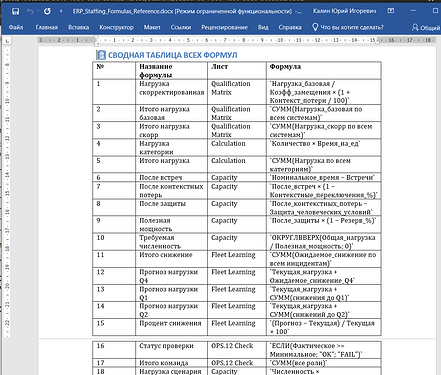The image size is (441, 375).
Task: Click cell 'Прогноз нагрузки Q1'
Action: tap(171, 293)
